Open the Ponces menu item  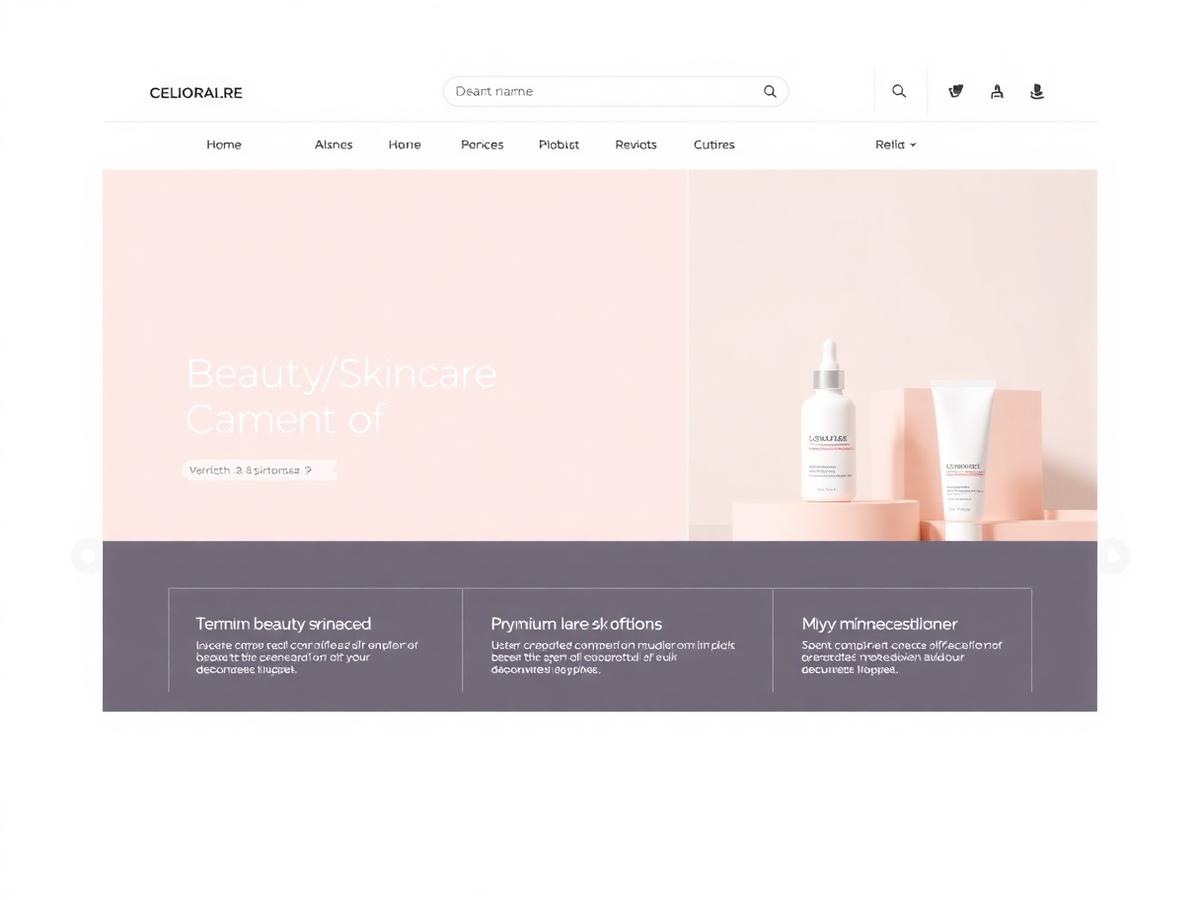tap(482, 145)
